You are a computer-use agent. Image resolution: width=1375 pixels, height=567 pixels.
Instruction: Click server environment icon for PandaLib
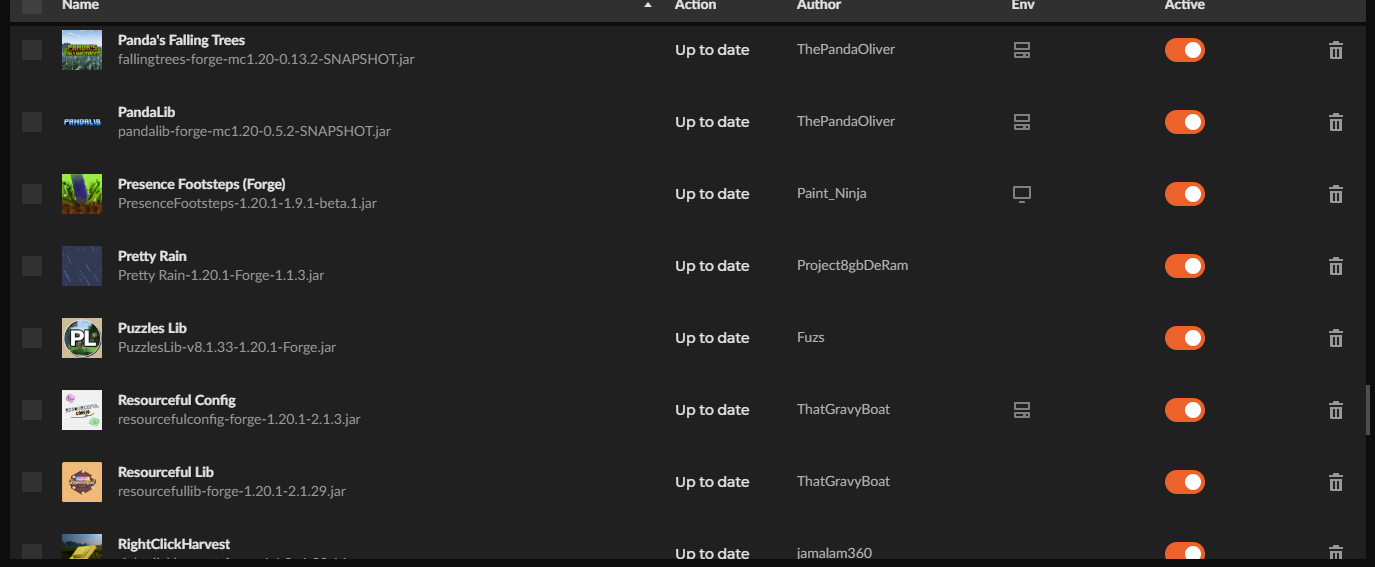click(1021, 122)
